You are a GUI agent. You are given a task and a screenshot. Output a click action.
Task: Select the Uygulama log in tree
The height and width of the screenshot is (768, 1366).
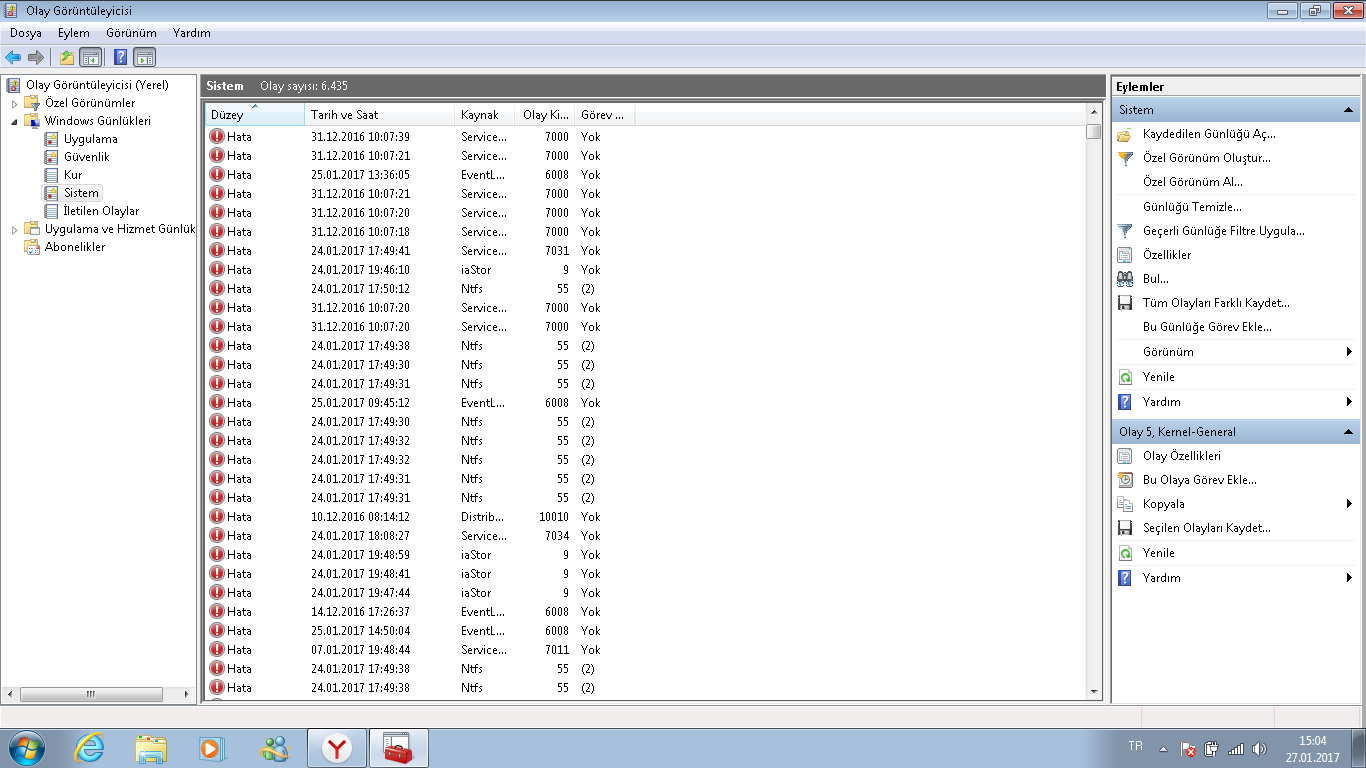click(91, 139)
